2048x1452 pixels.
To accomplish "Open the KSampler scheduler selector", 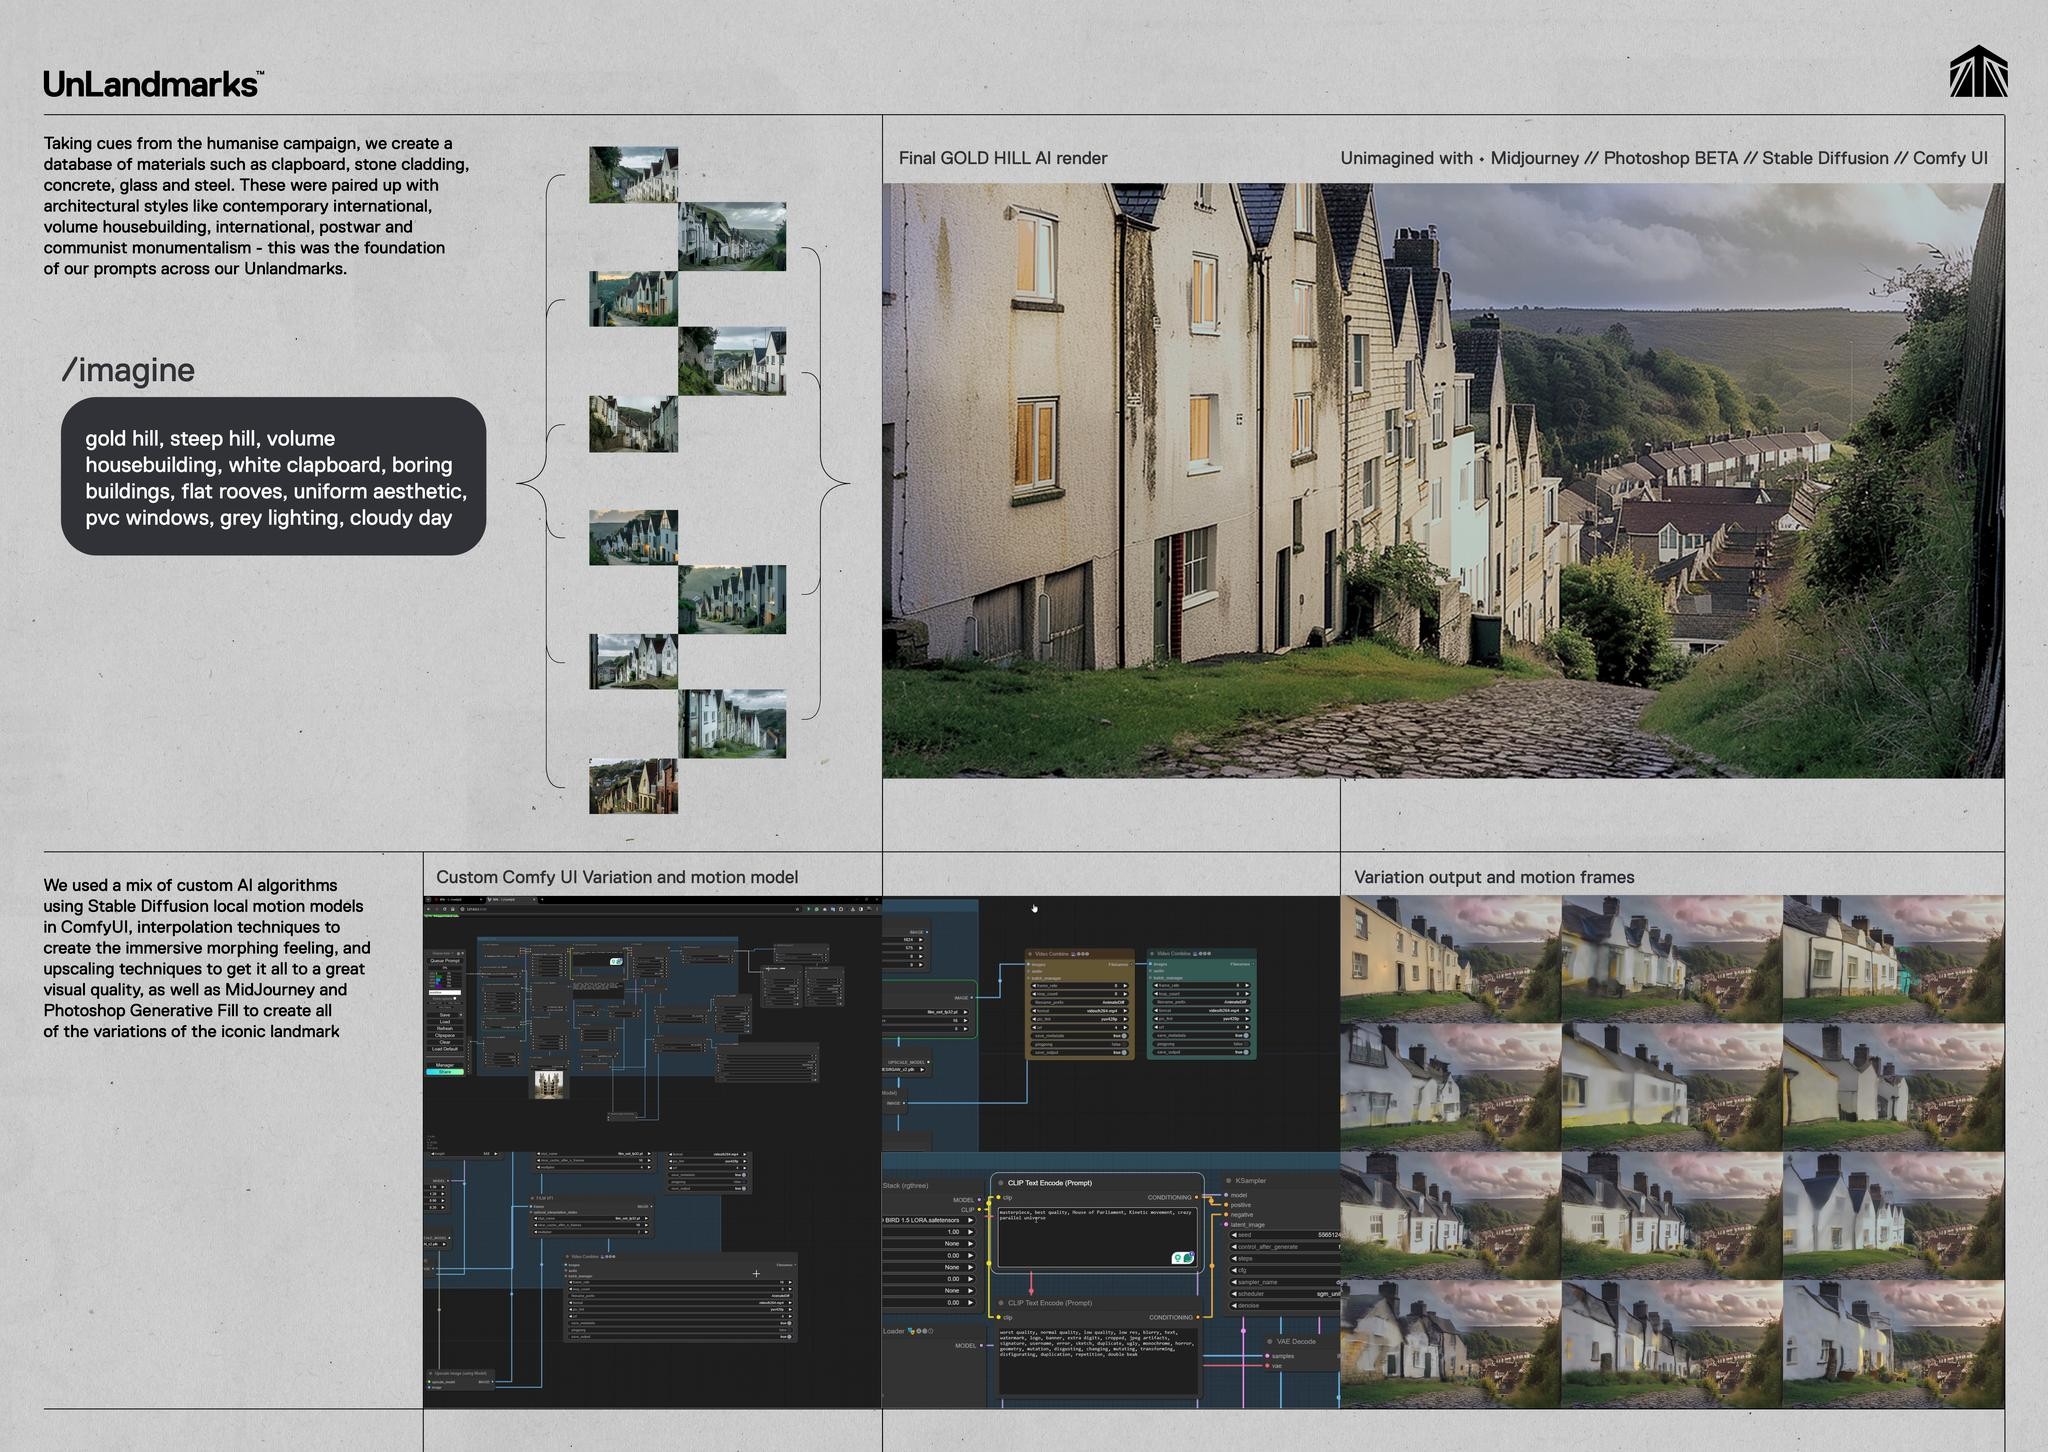I will (1285, 1294).
